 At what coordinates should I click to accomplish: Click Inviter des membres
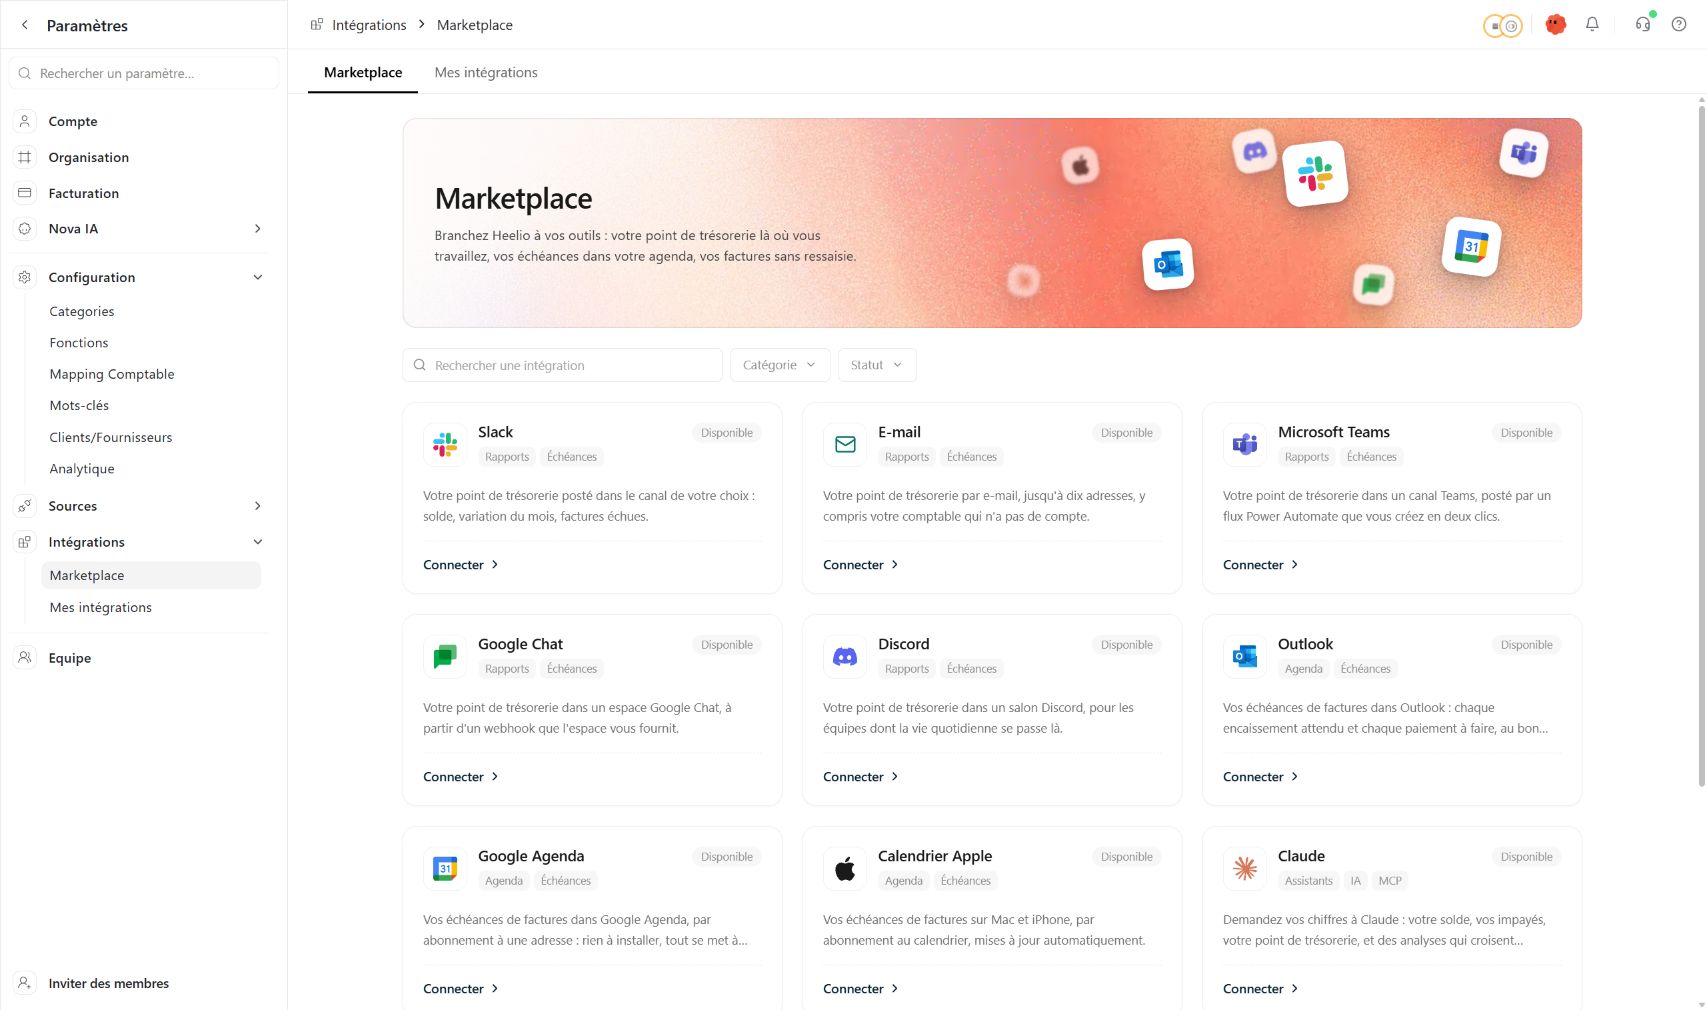tap(108, 983)
